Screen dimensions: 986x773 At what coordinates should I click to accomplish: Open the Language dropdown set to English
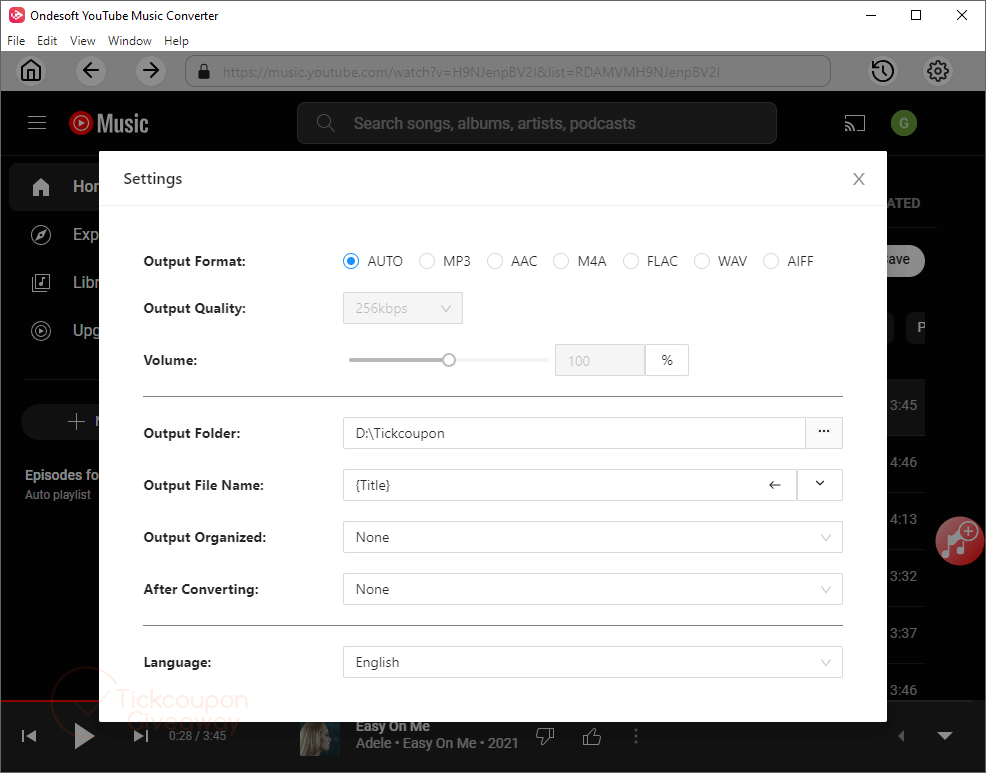(x=592, y=662)
